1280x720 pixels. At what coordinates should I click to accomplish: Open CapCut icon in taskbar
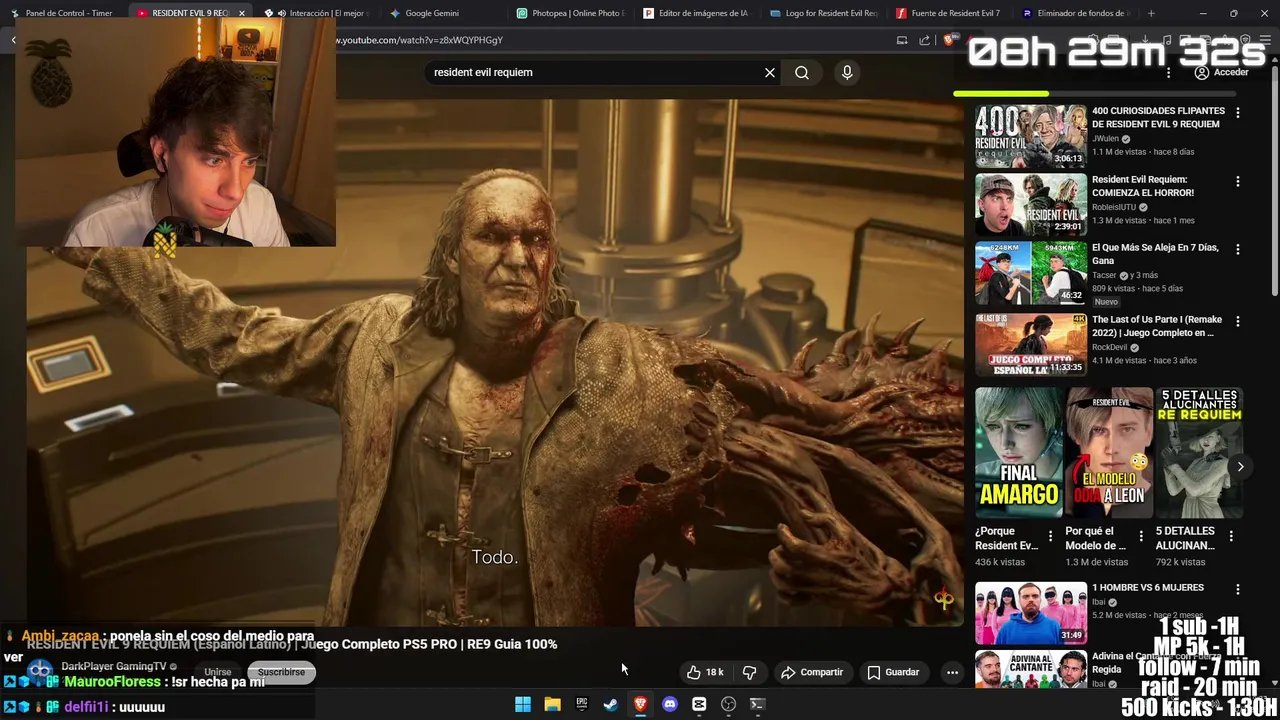(699, 704)
